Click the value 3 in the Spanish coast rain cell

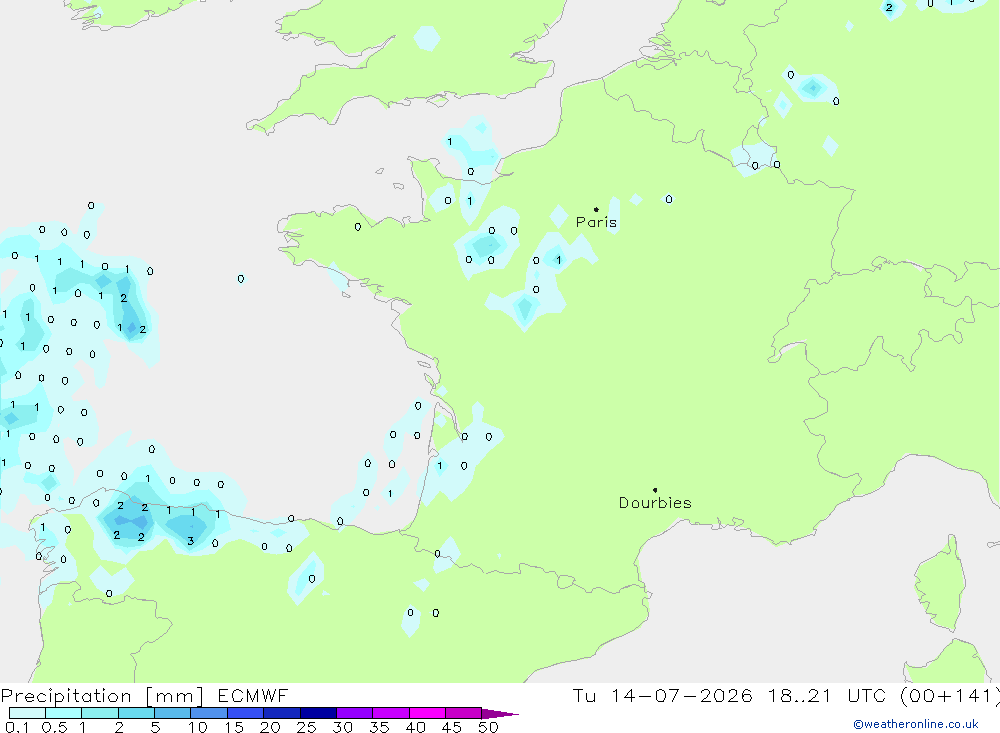point(191,541)
